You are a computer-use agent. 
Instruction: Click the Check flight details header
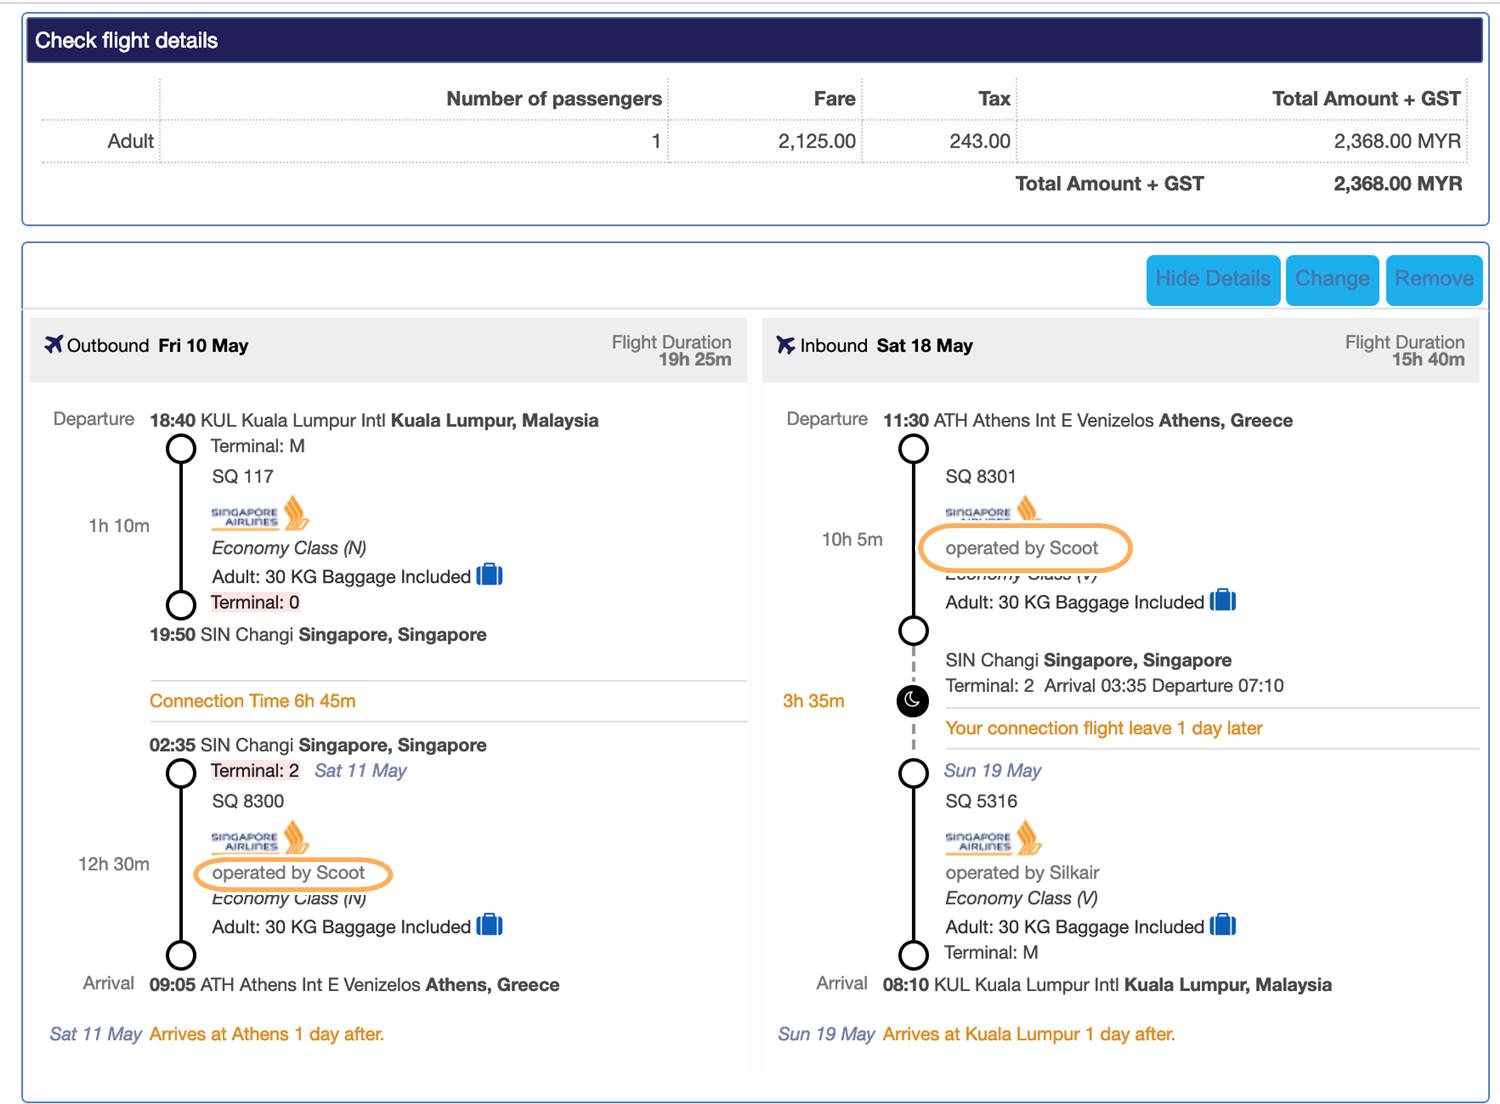click(754, 40)
